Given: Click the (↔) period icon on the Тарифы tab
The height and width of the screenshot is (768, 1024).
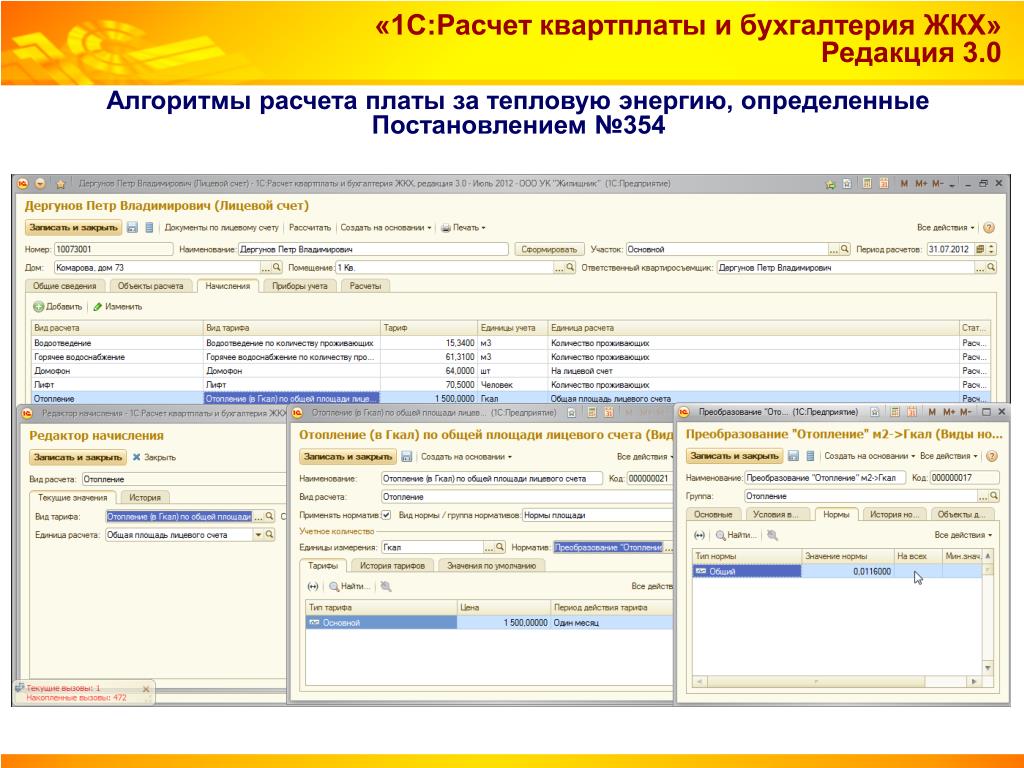Looking at the screenshot, I should click(x=313, y=586).
